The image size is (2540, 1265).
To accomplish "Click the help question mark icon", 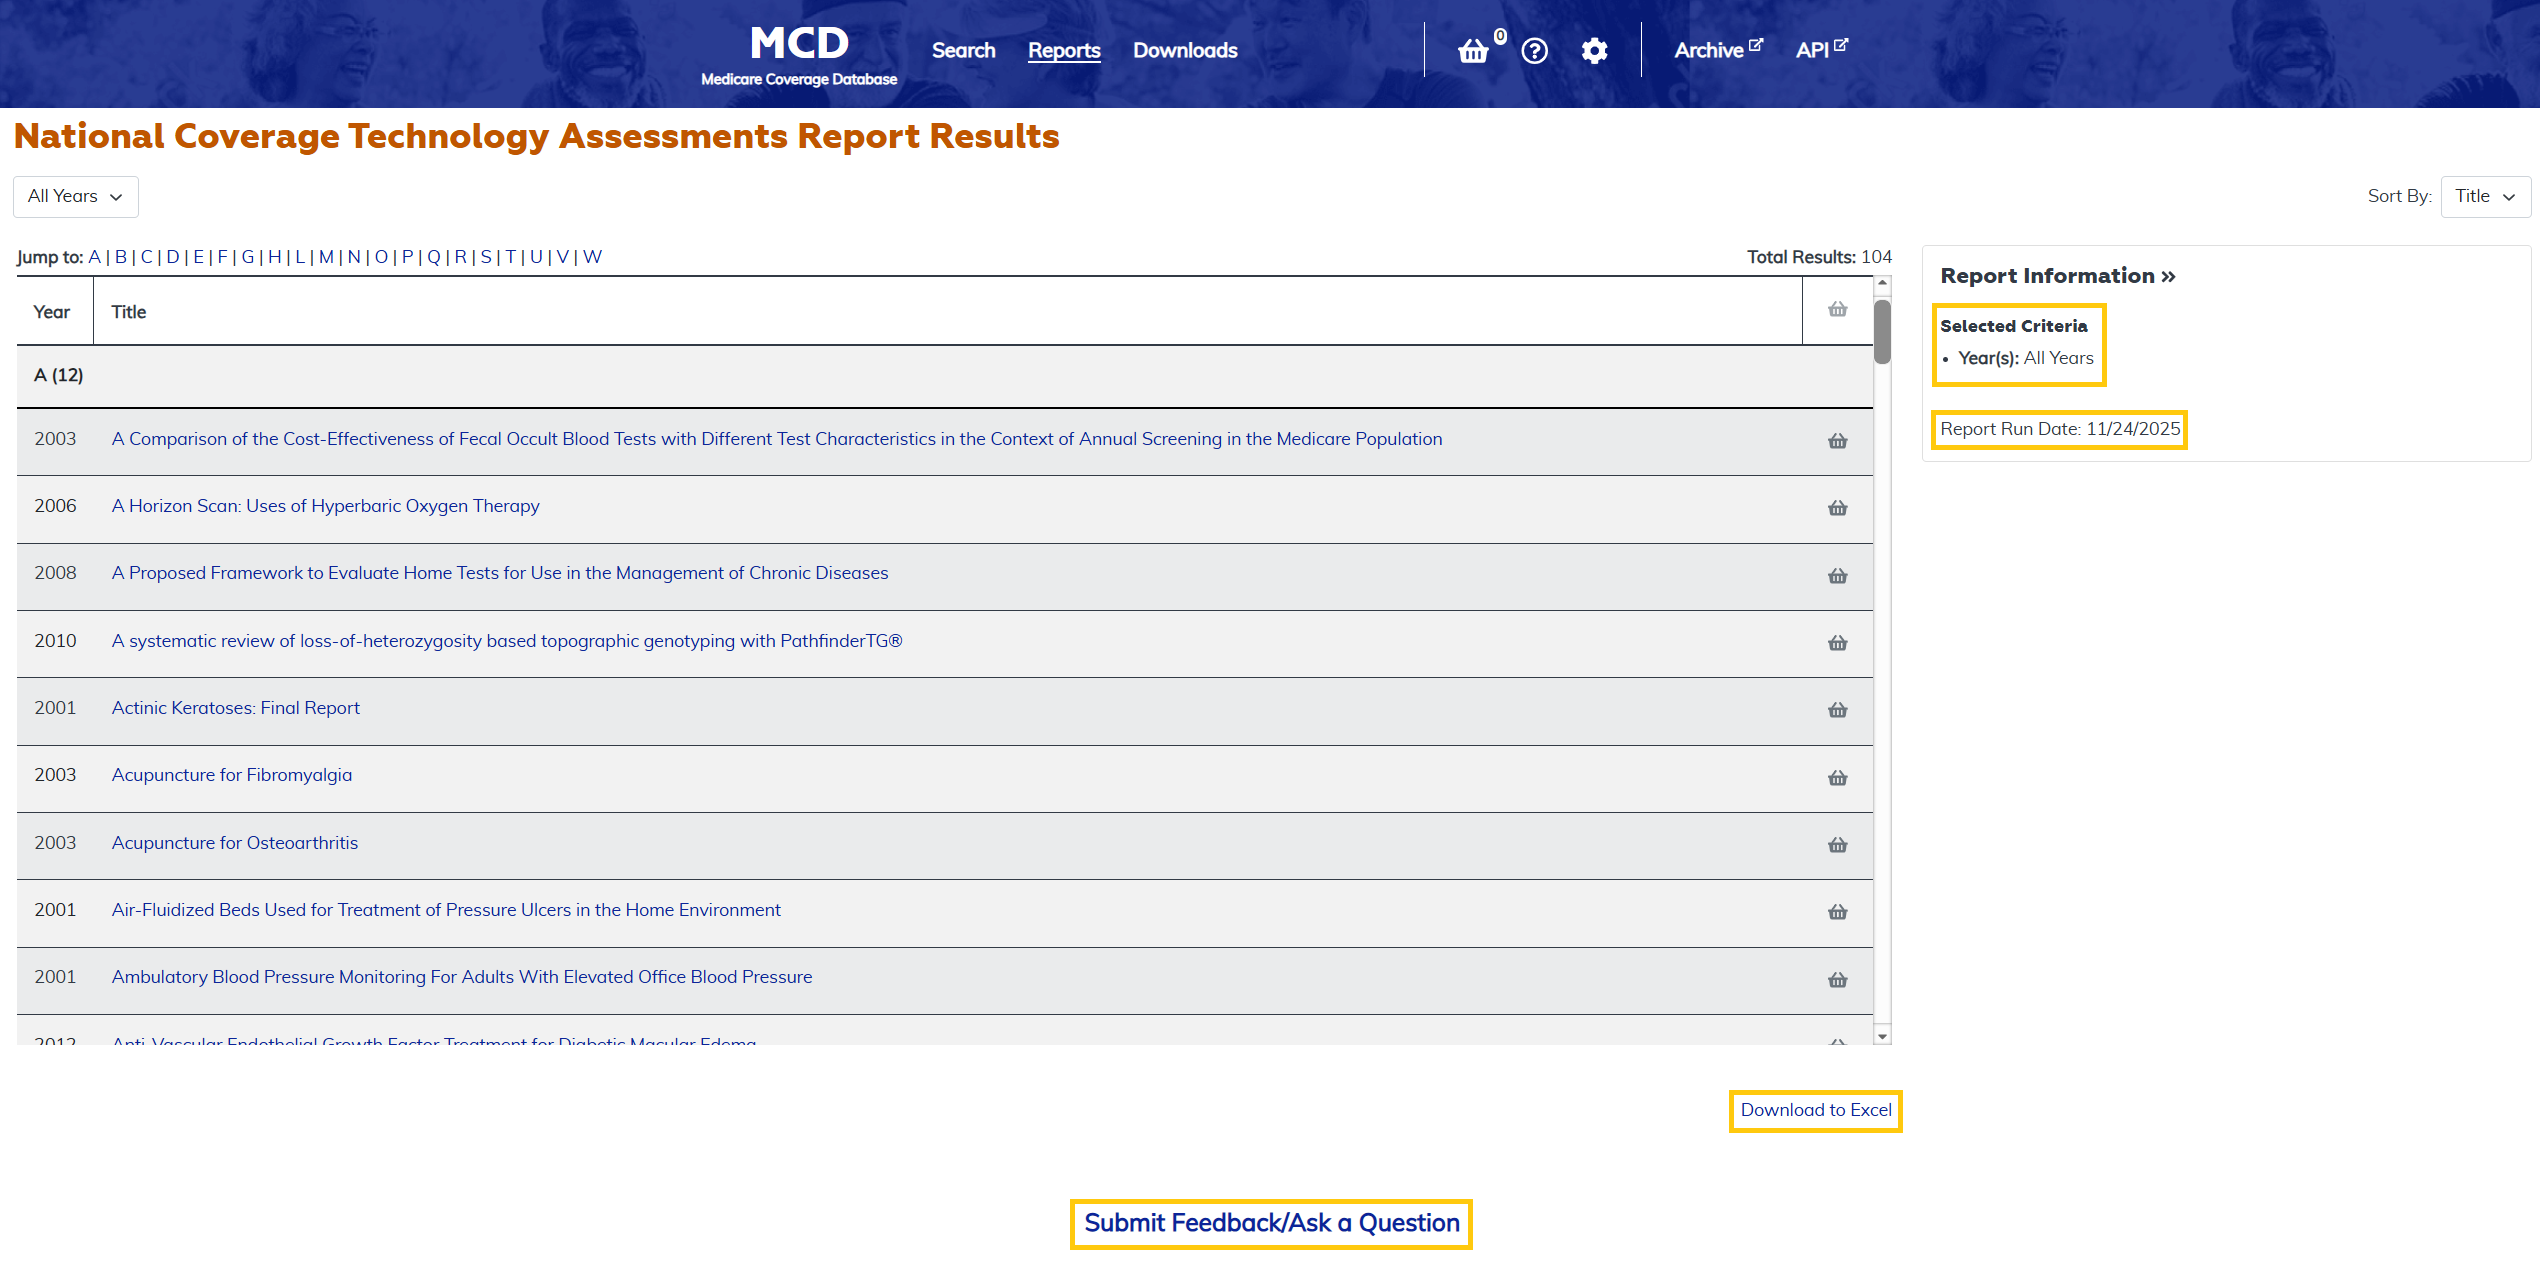I will (x=1533, y=50).
